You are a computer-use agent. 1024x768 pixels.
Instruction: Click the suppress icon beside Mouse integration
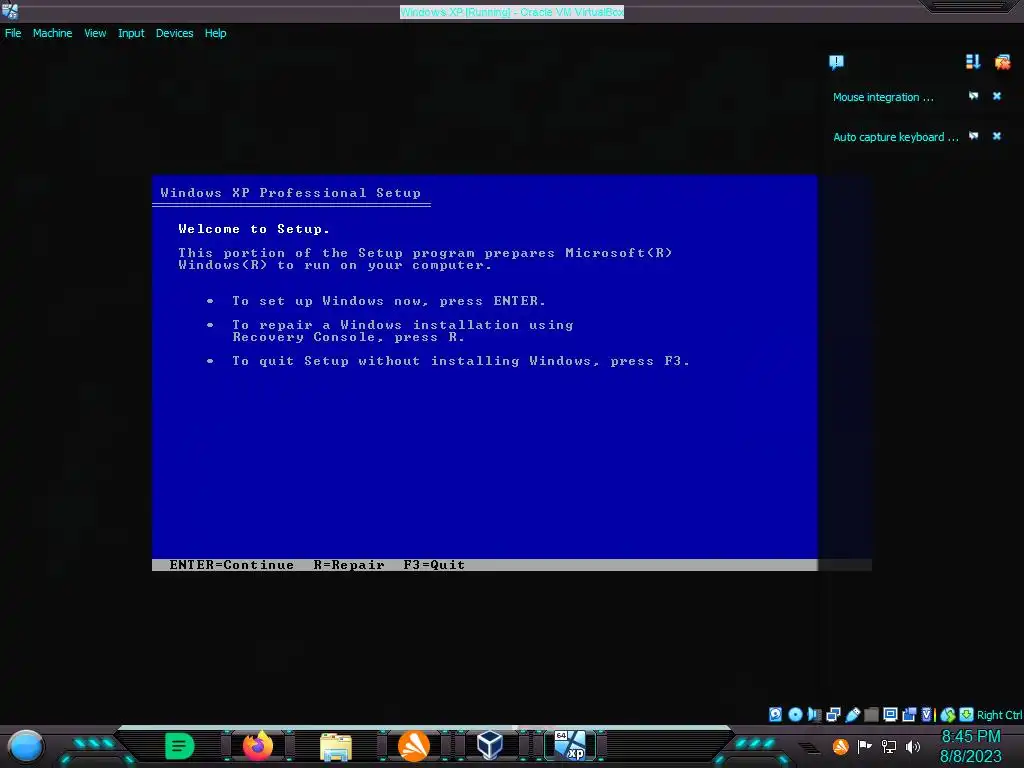coord(973,97)
